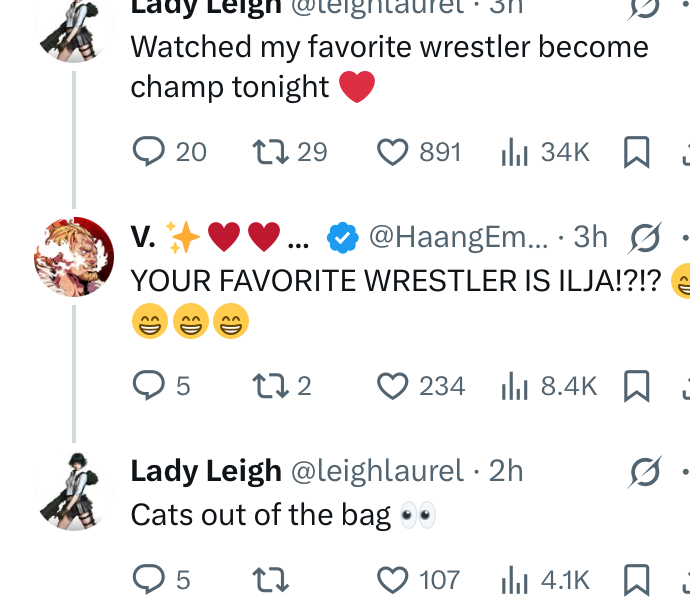View analytics showing 34K views
Viewport: 690px width, 597px height.
coord(513,152)
